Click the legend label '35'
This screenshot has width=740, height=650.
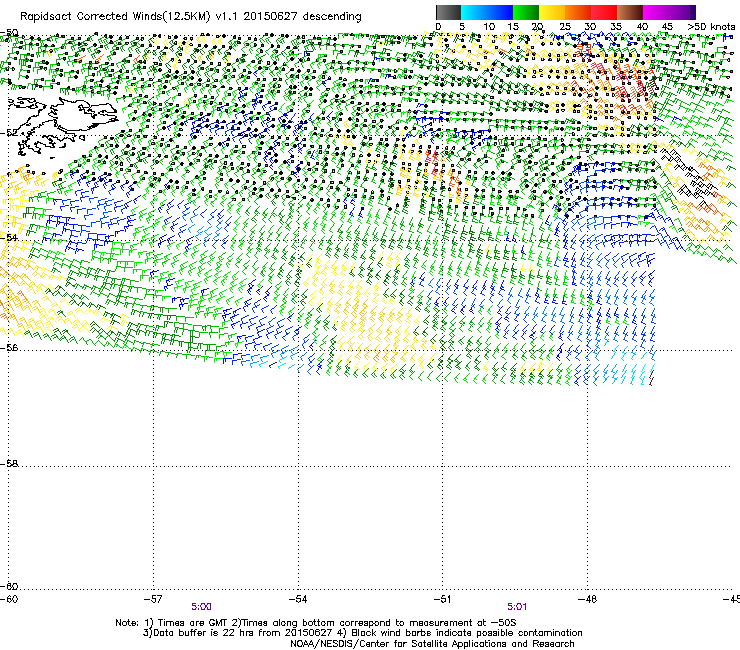[616, 26]
